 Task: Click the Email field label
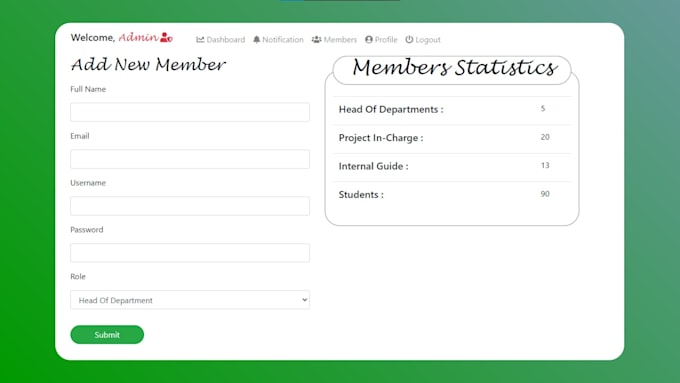(x=80, y=136)
